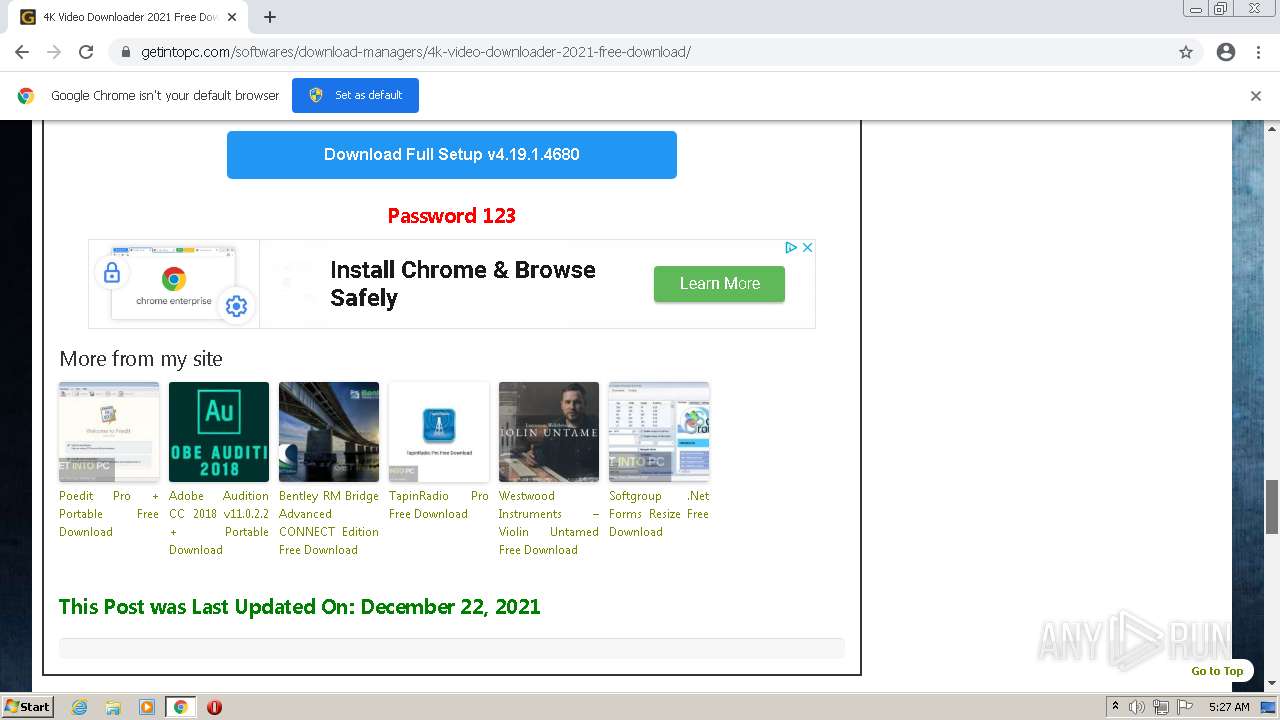Image resolution: width=1280 pixels, height=720 pixels.
Task: Open Windows Explorer from the taskbar
Action: [113, 707]
